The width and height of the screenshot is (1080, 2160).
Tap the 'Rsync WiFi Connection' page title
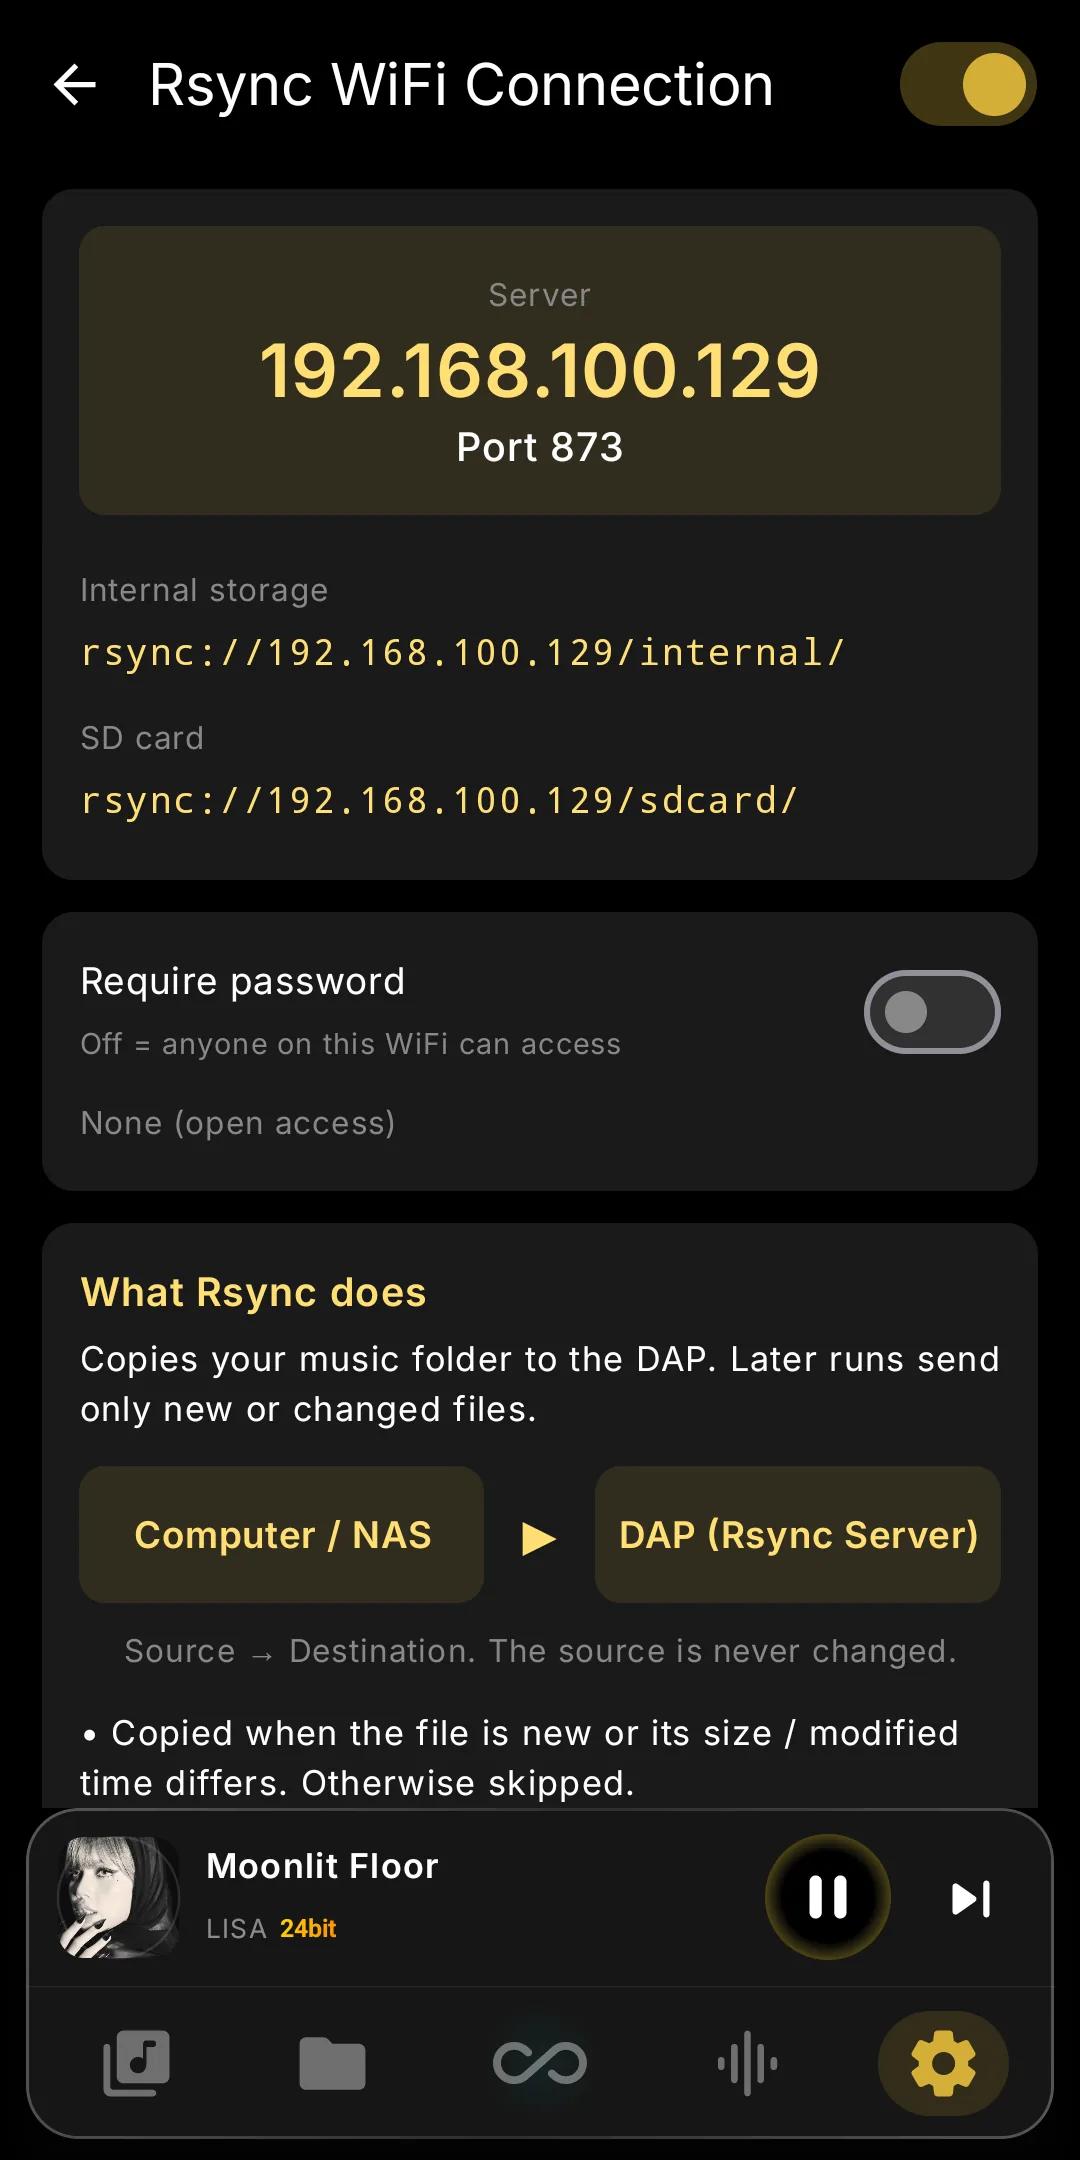(461, 85)
